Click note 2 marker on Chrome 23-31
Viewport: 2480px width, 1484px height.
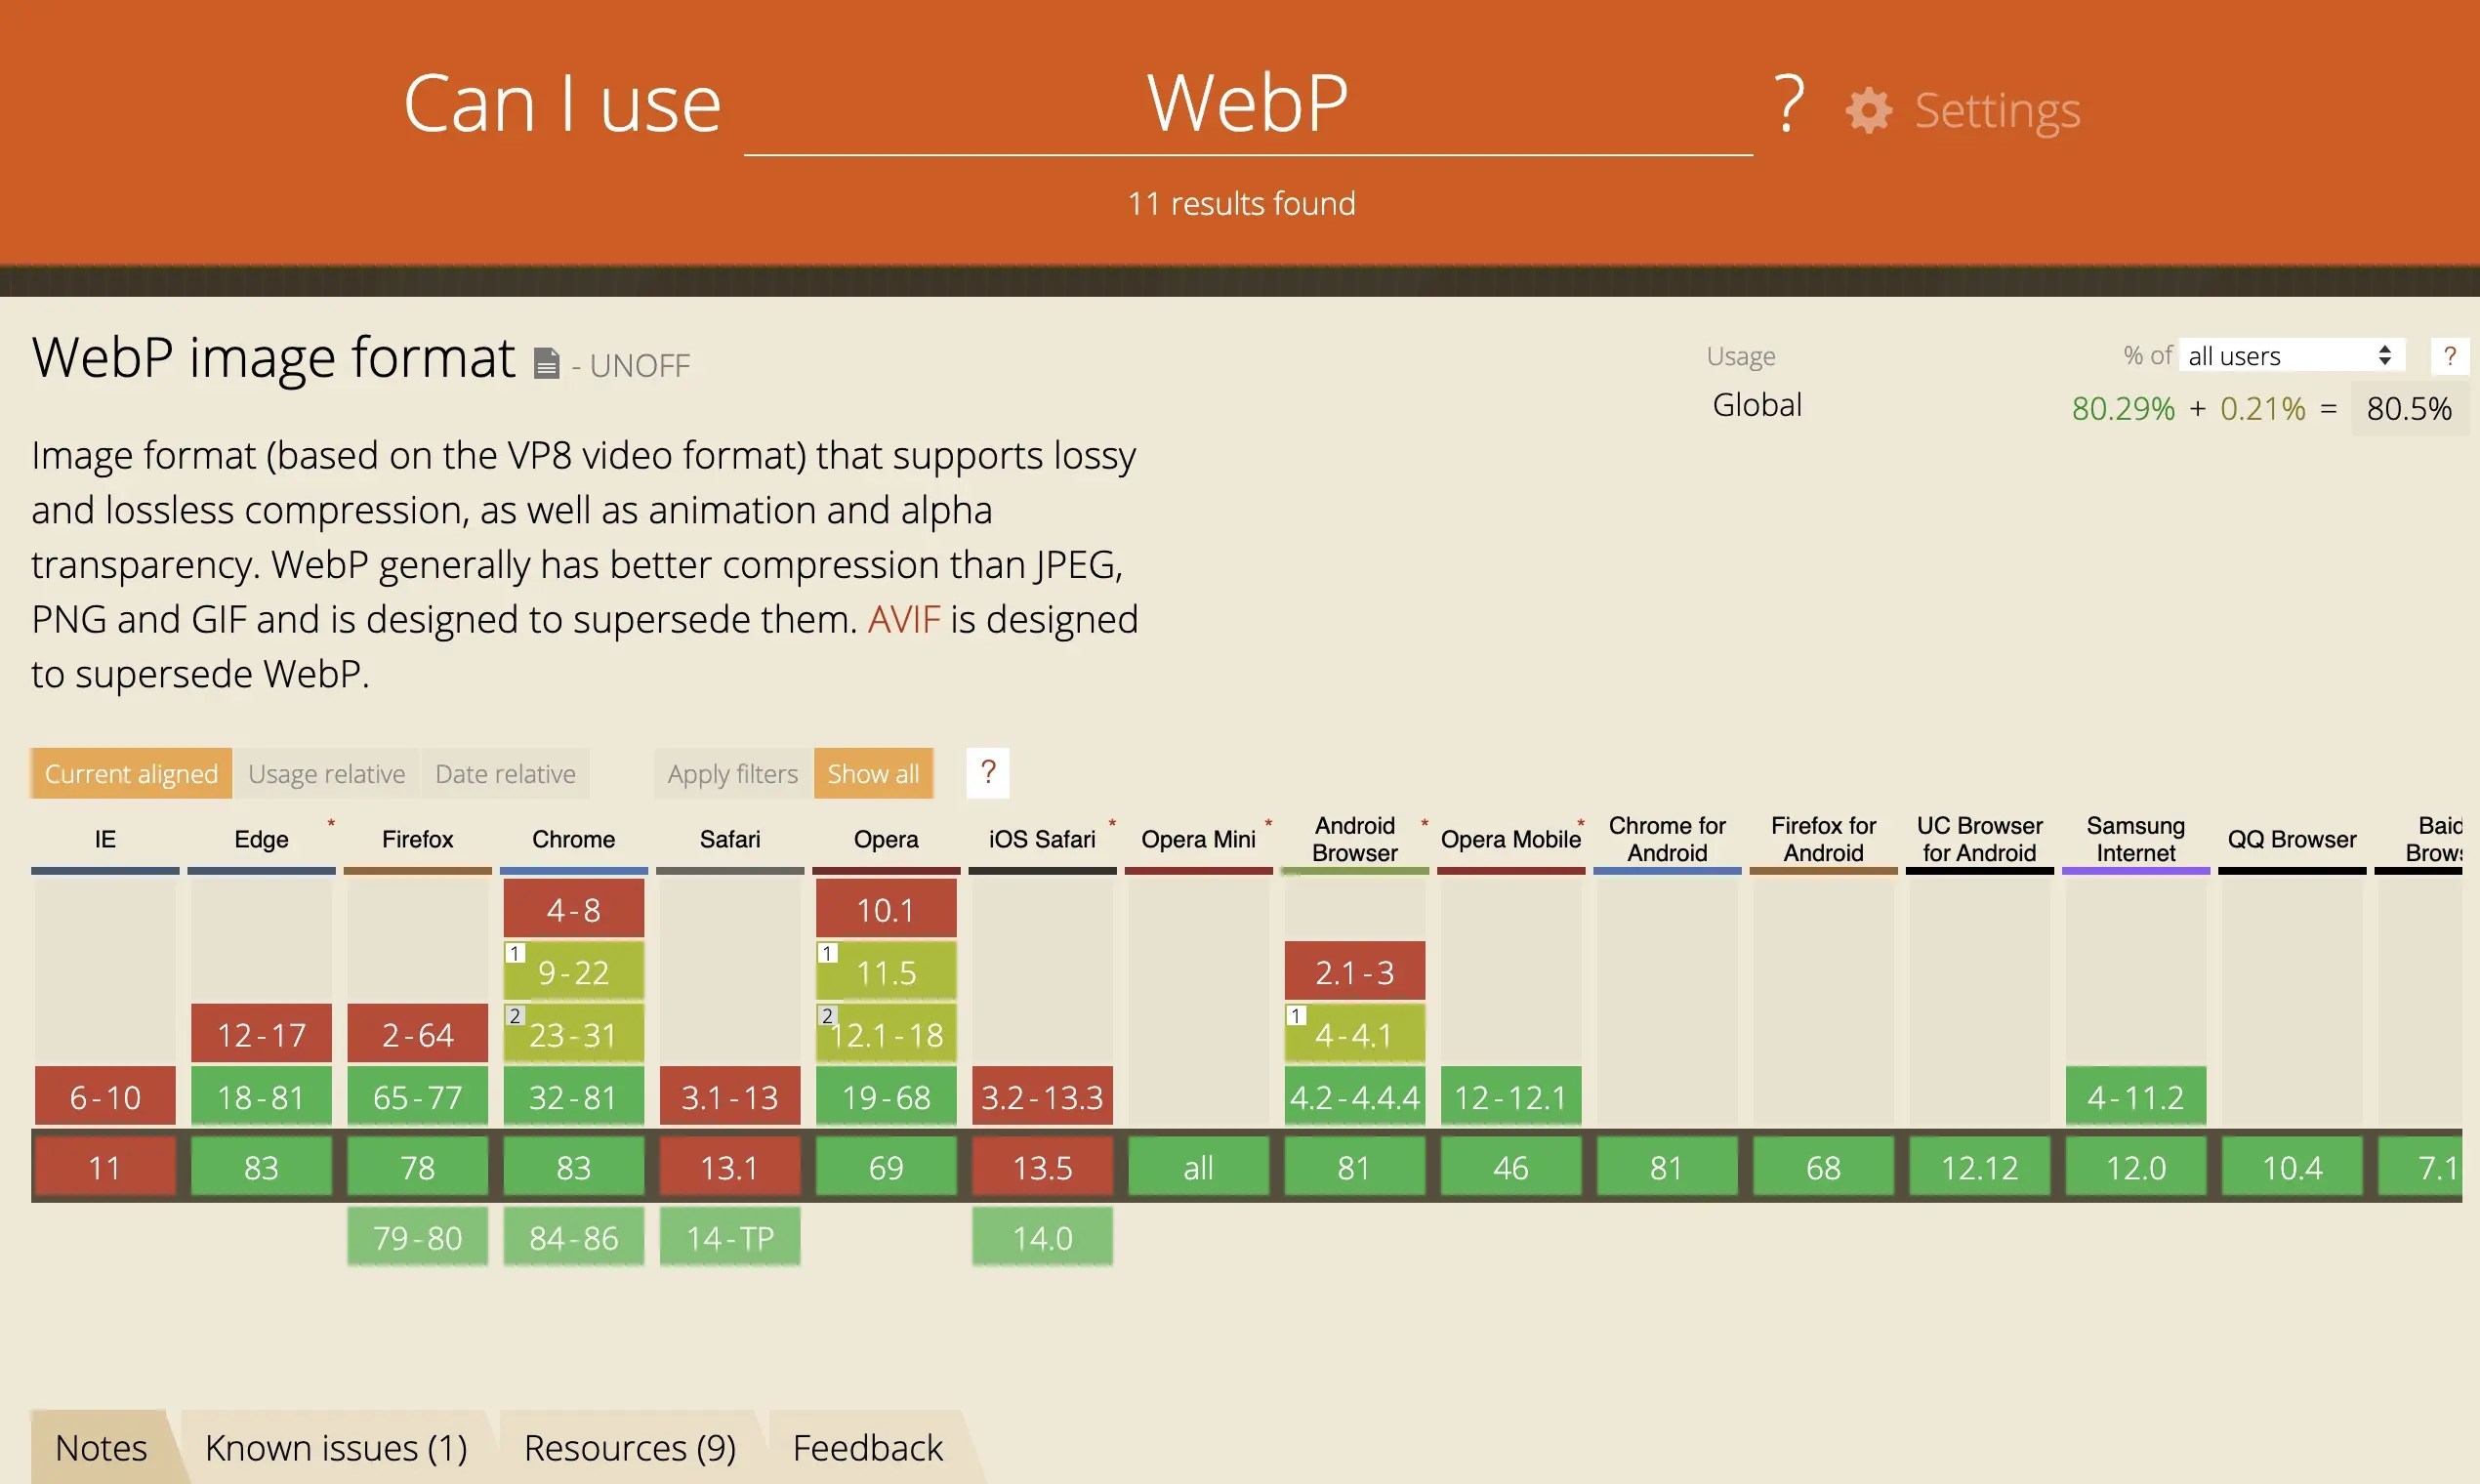pyautogui.click(x=515, y=1016)
